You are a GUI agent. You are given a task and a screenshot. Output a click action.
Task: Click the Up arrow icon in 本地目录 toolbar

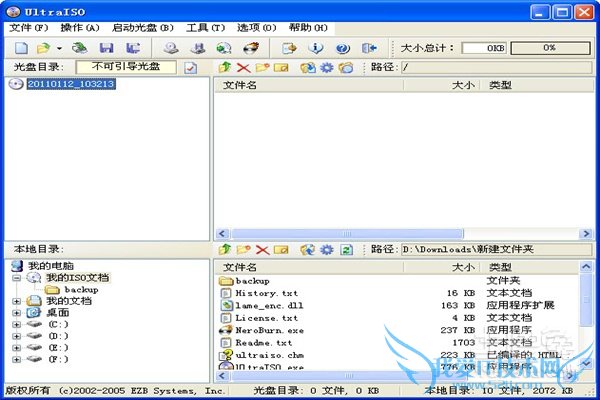coord(225,250)
